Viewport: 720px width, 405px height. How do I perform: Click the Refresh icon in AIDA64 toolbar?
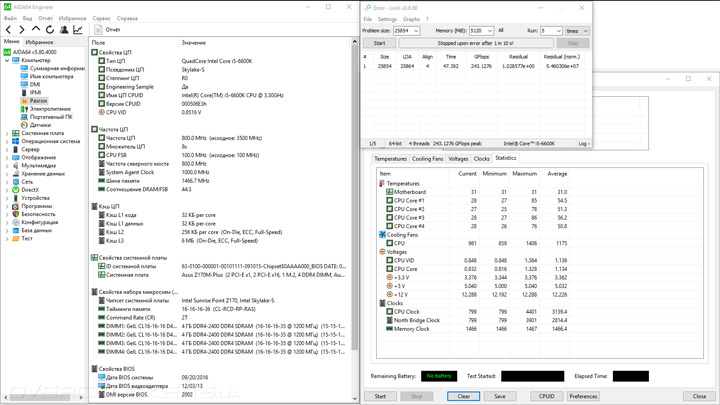(50, 30)
